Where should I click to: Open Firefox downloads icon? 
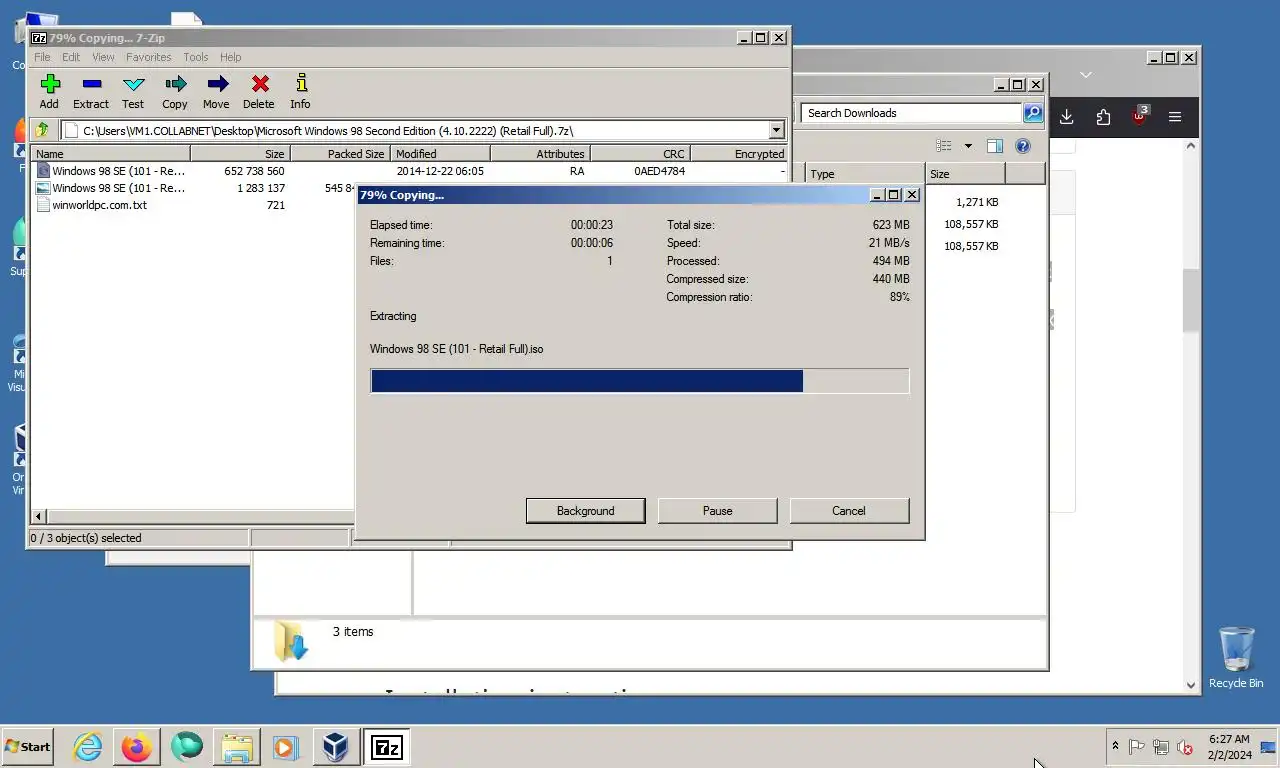pos(1067,117)
